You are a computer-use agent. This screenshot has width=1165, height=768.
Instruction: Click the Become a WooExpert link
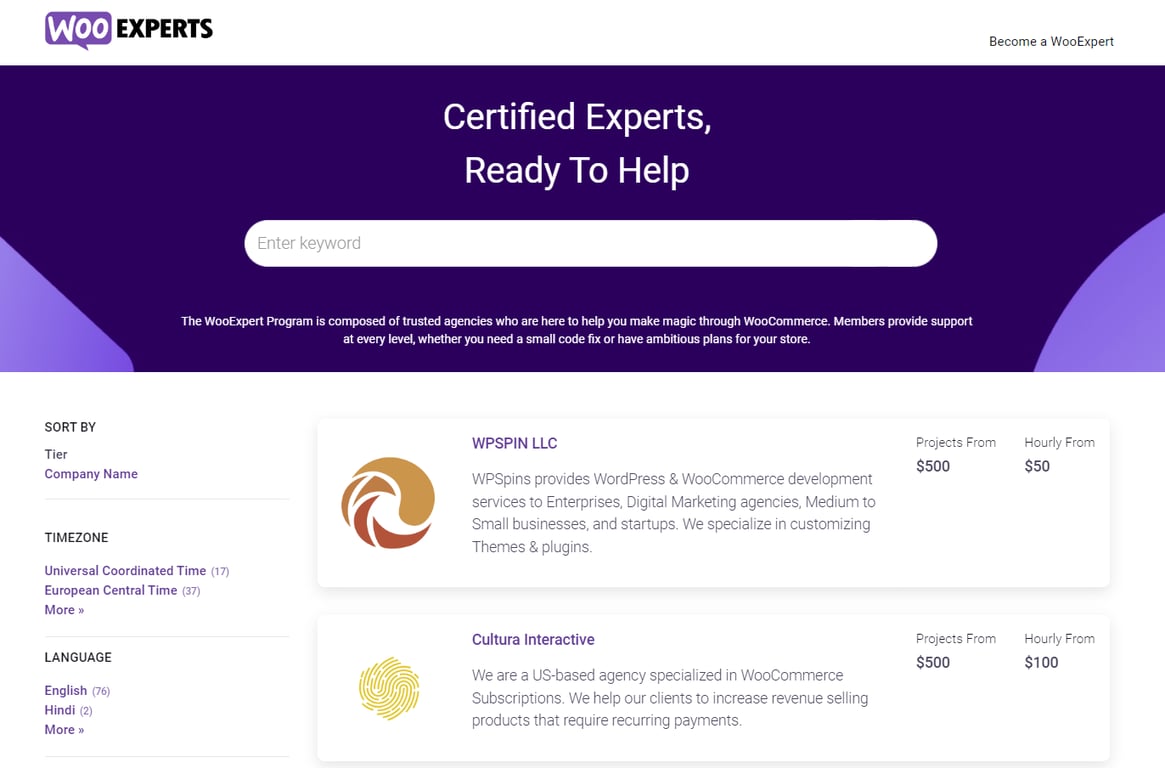1051,42
